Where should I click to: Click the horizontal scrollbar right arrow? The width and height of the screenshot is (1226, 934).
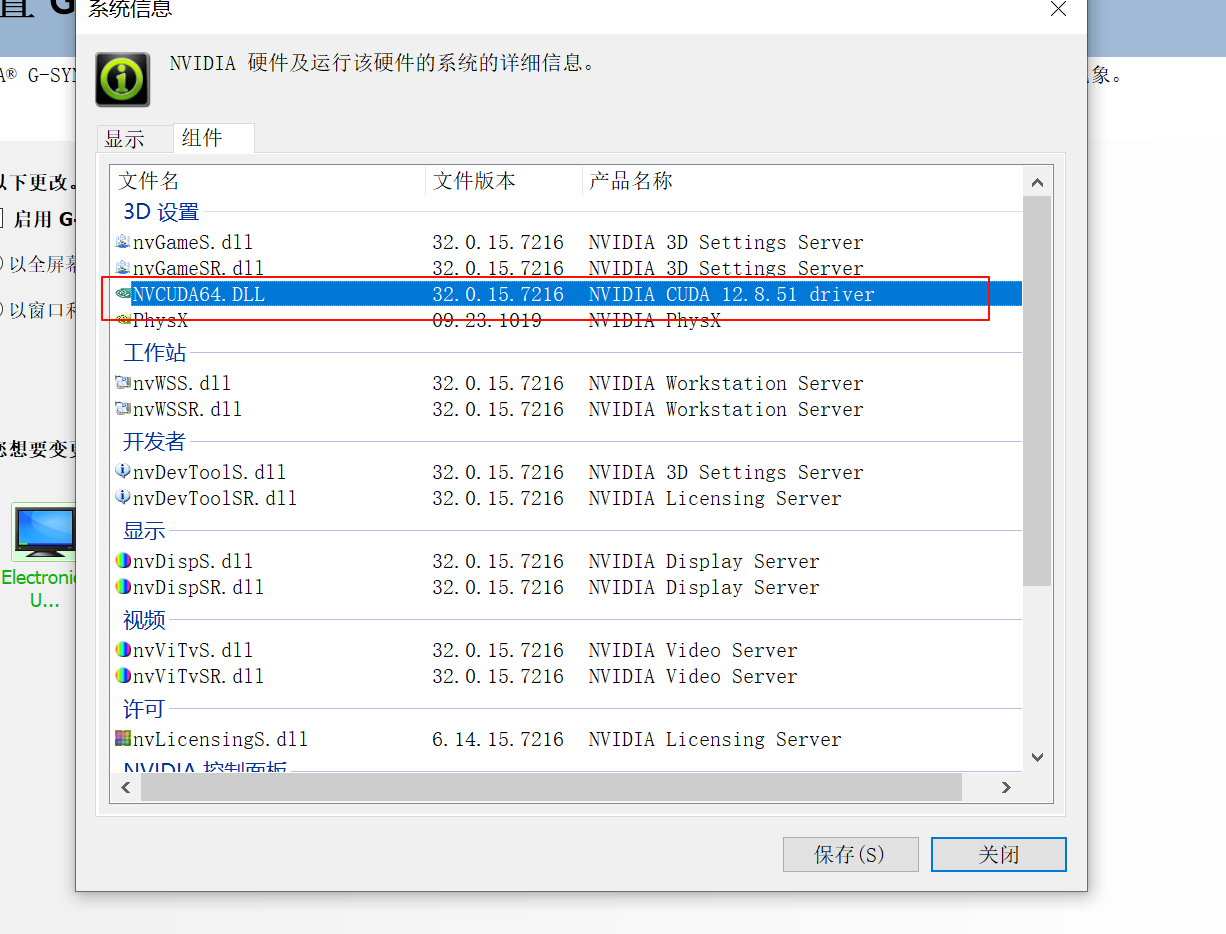(x=1007, y=788)
